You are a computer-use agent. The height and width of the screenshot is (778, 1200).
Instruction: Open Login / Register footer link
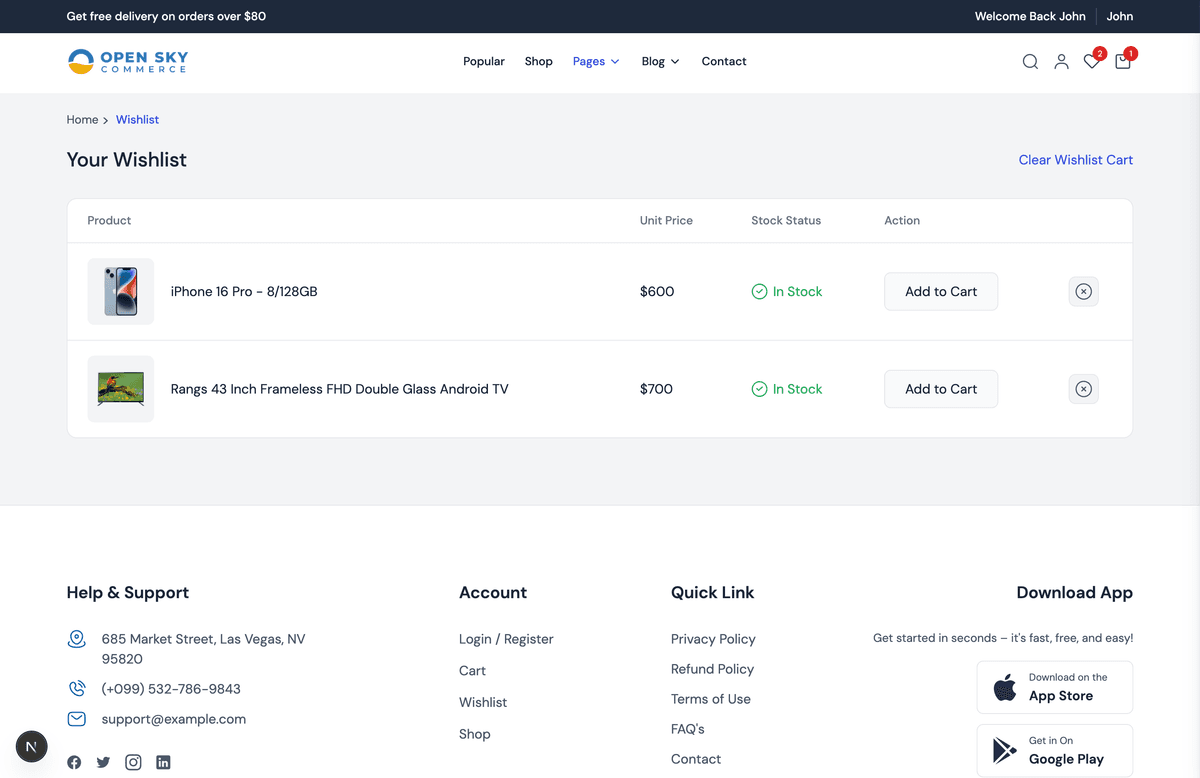pos(506,639)
